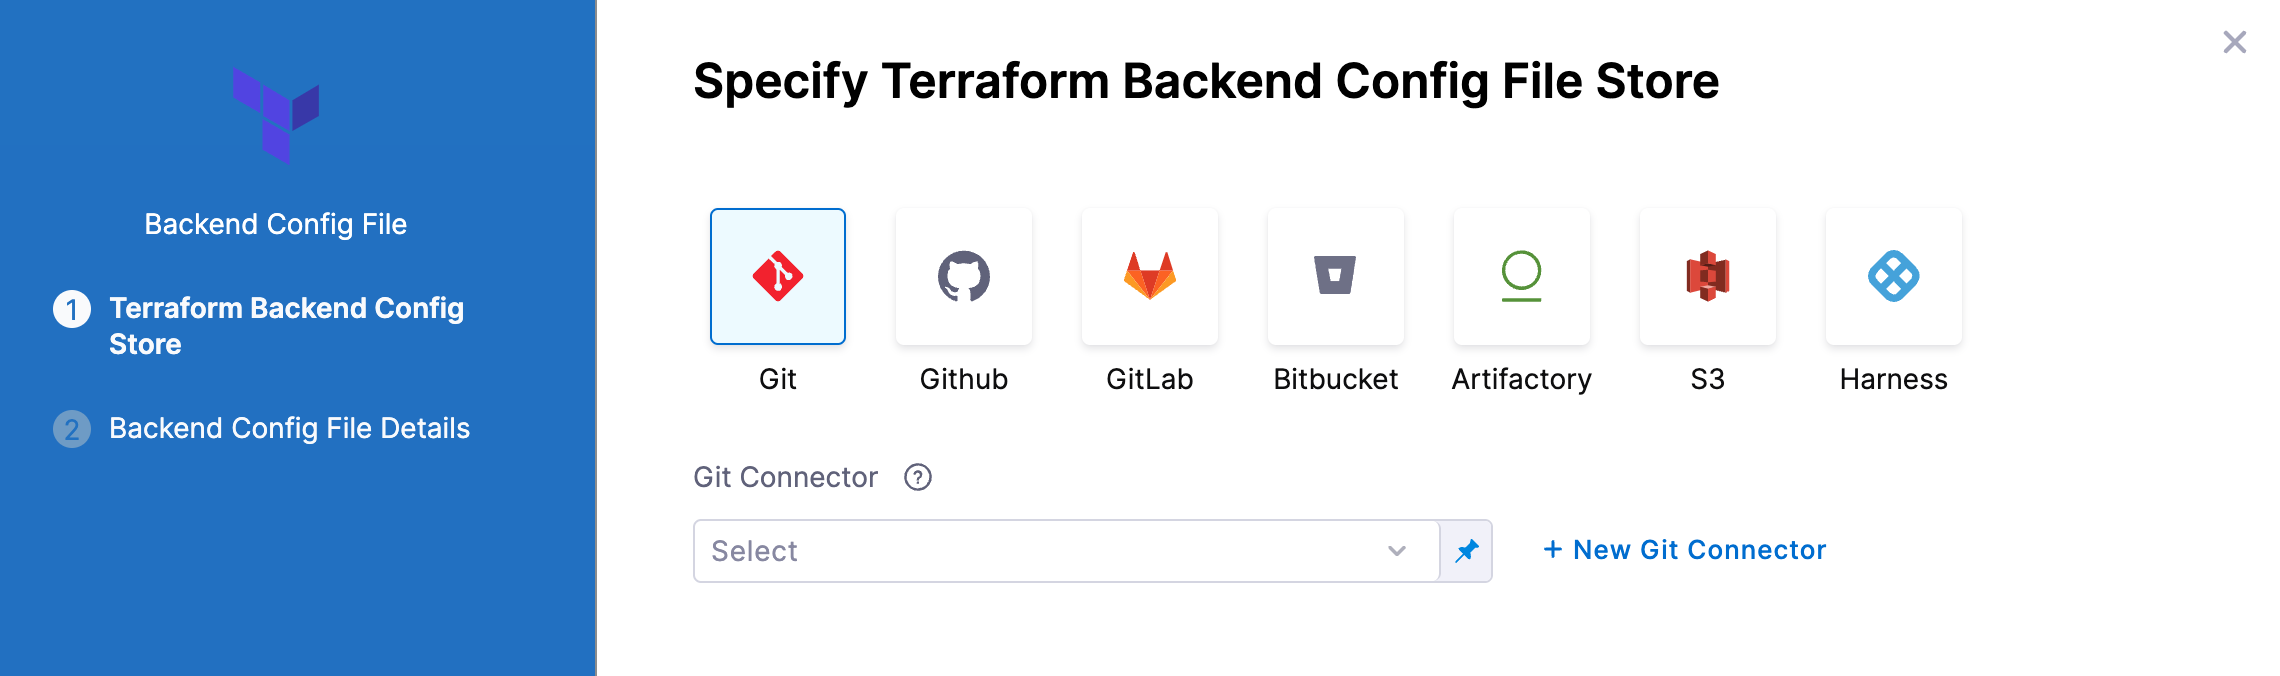The height and width of the screenshot is (676, 2280).
Task: Go to Terraform Backend Config Store step
Action: 286,326
